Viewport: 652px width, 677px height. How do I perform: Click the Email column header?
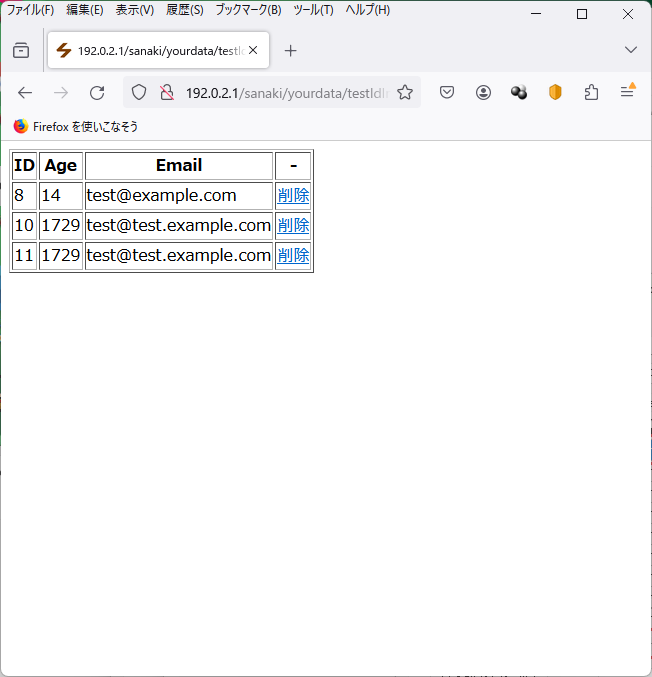click(x=179, y=165)
